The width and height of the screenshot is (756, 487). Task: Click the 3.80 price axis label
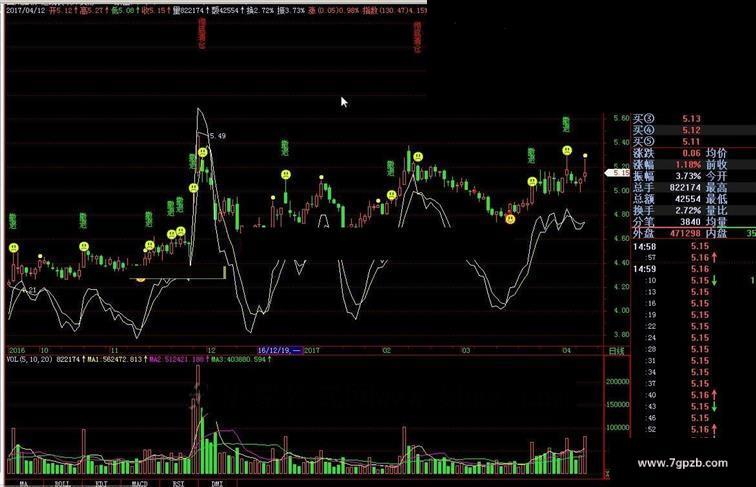621,334
